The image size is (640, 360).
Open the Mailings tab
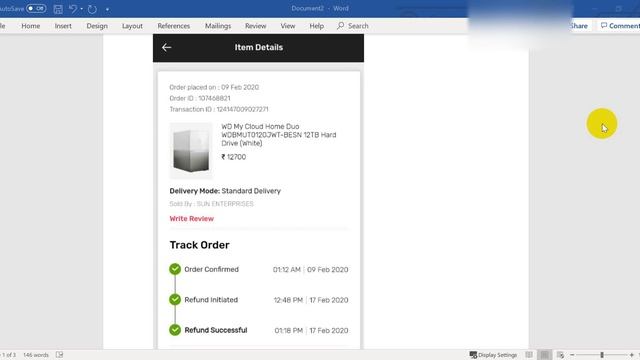218,26
